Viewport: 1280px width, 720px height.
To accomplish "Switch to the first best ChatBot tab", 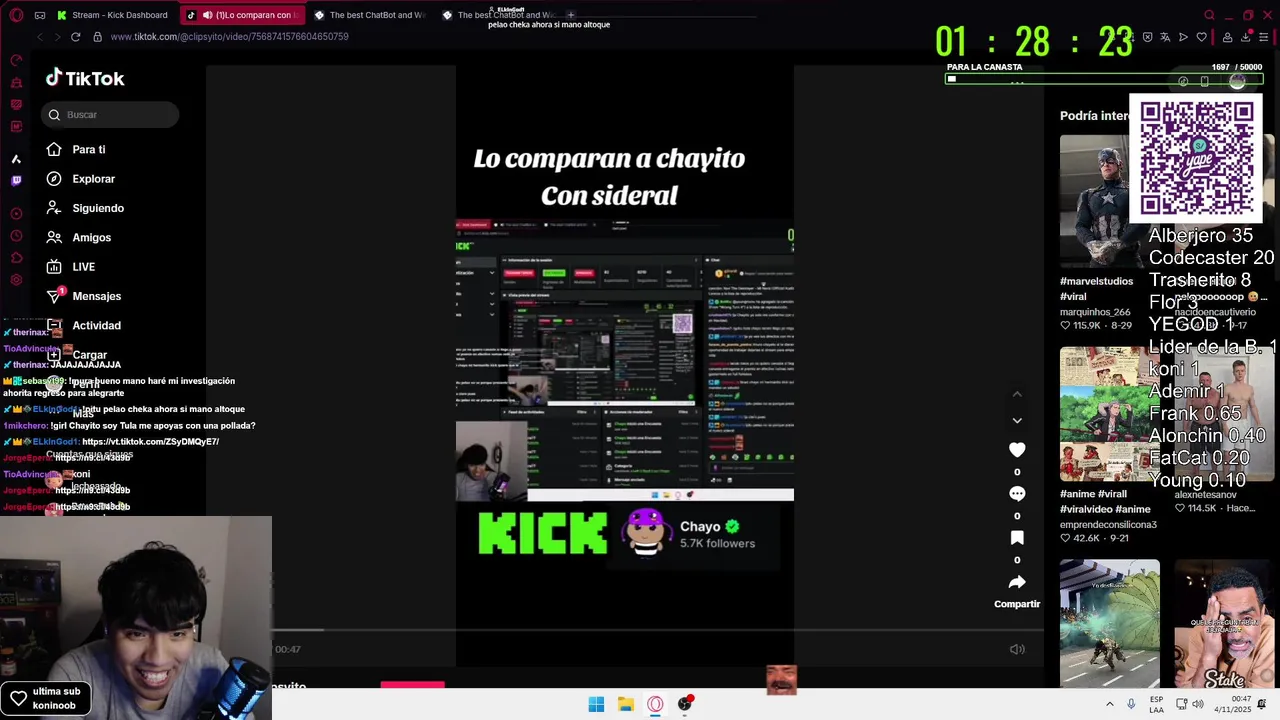I will coord(370,15).
